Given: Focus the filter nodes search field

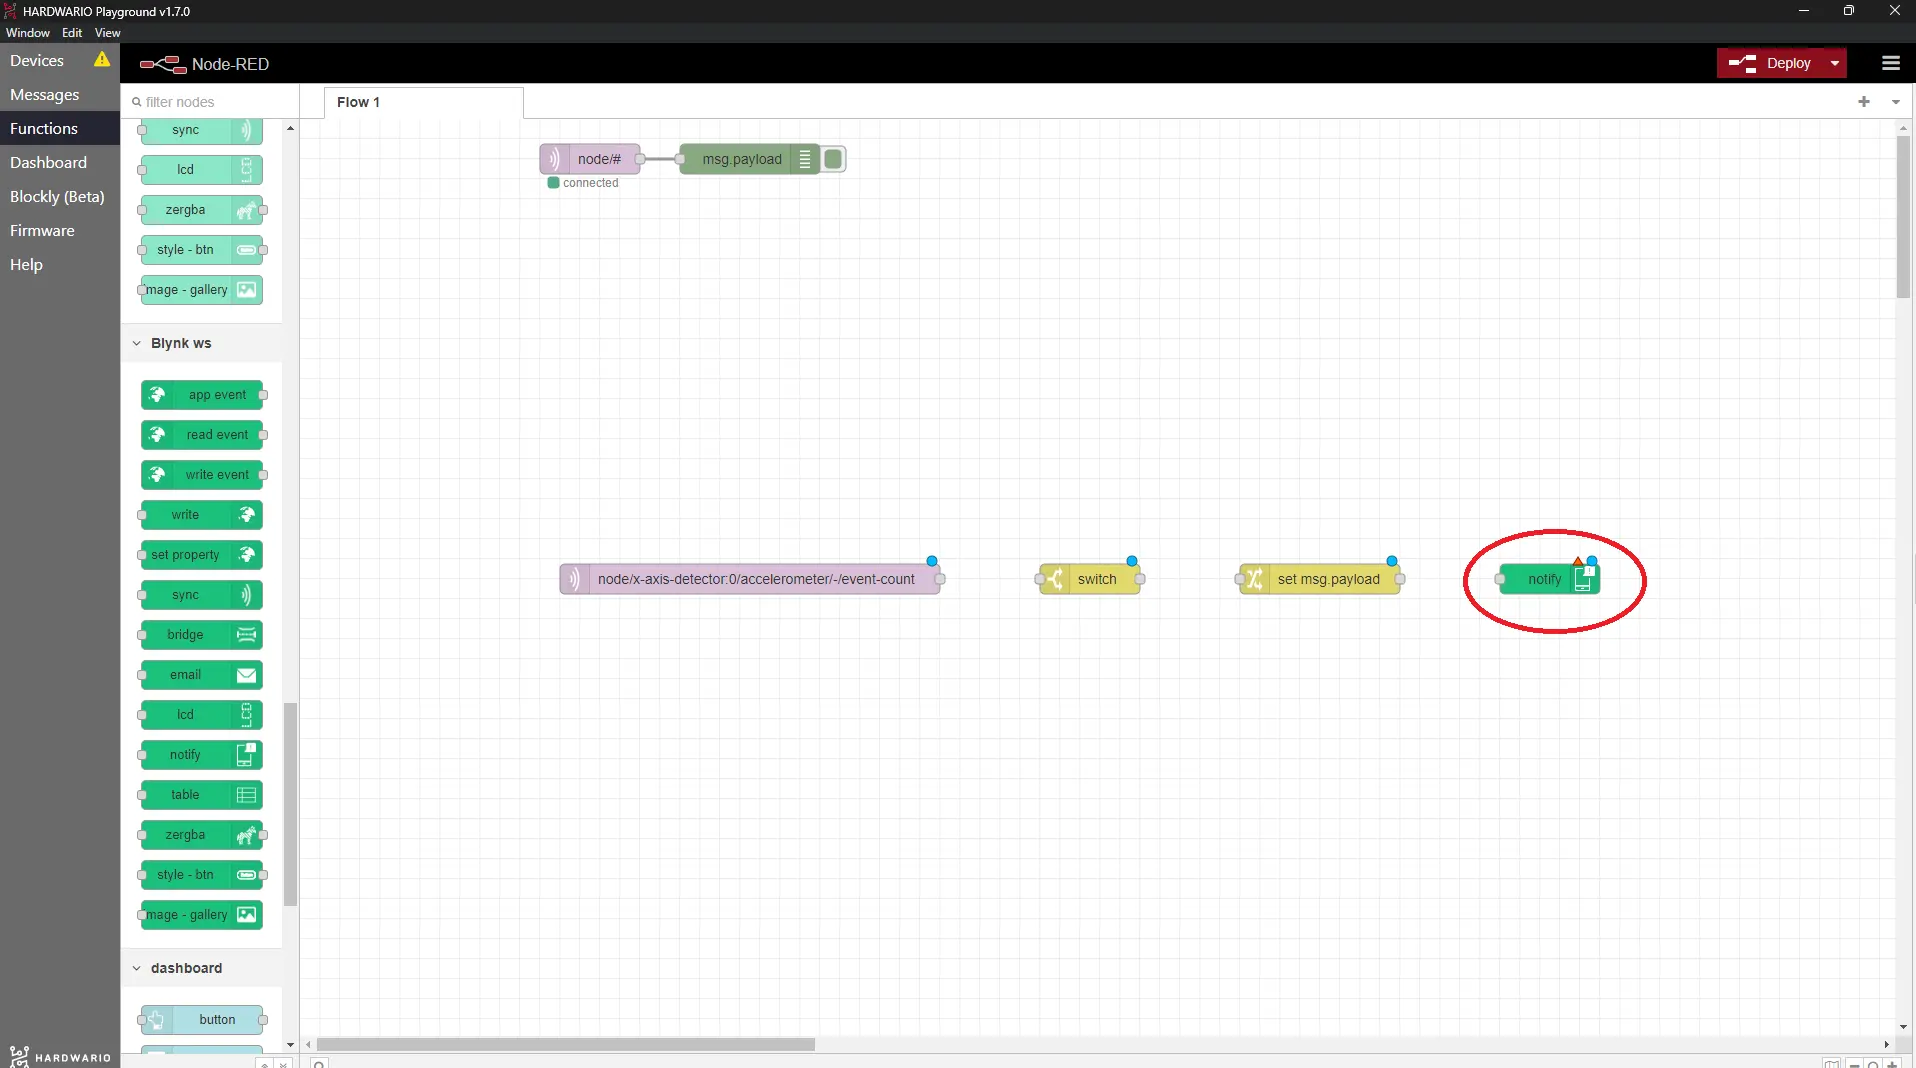Looking at the screenshot, I should click(210, 101).
